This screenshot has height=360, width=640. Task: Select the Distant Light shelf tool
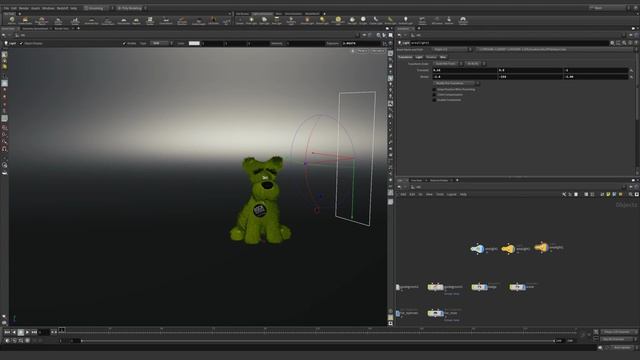coord(322,20)
